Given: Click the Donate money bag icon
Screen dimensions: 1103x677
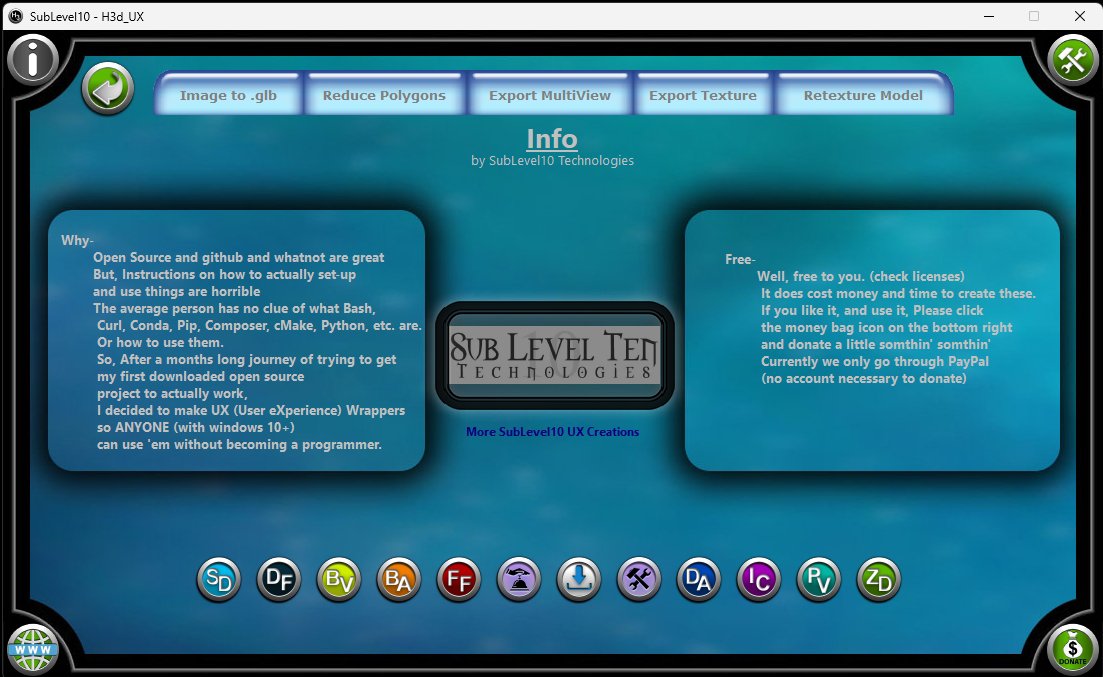Looking at the screenshot, I should [x=1072, y=649].
